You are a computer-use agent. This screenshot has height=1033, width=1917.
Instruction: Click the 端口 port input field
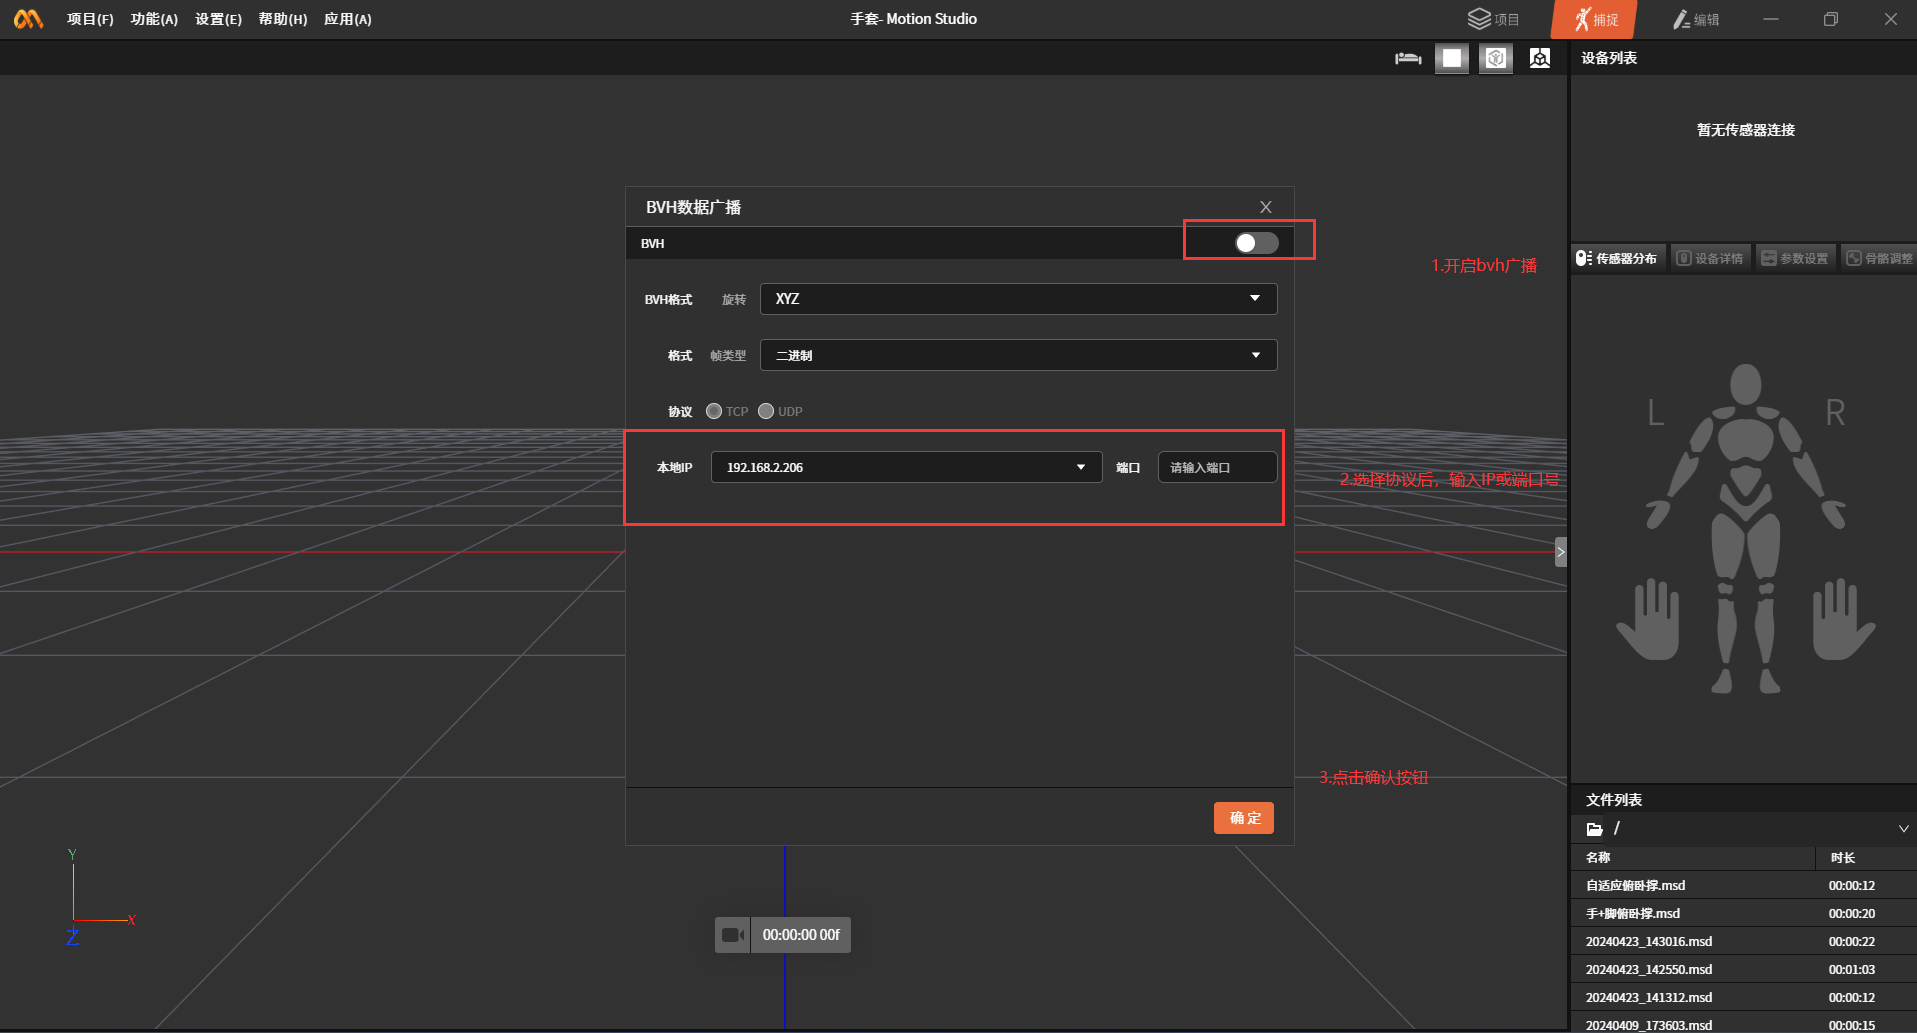[1217, 467]
